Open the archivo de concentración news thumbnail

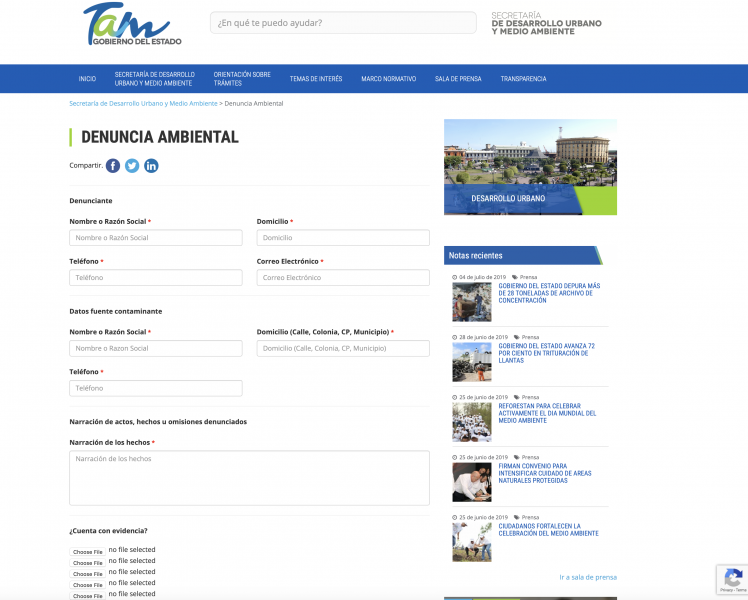tap(472, 302)
